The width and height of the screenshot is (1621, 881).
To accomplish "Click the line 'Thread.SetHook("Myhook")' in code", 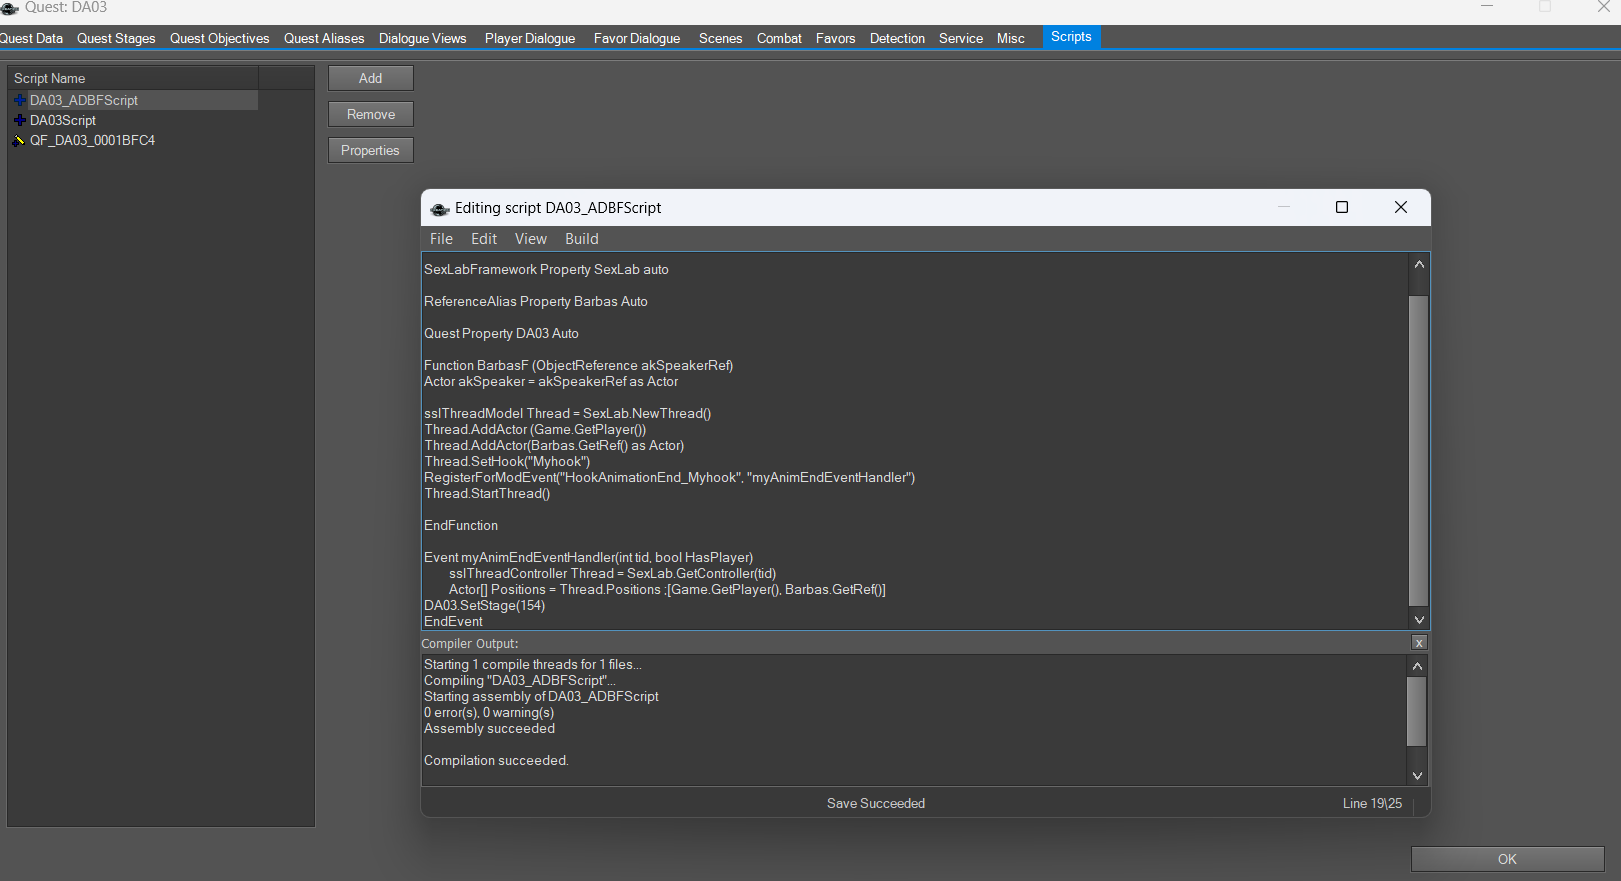I will [x=507, y=461].
